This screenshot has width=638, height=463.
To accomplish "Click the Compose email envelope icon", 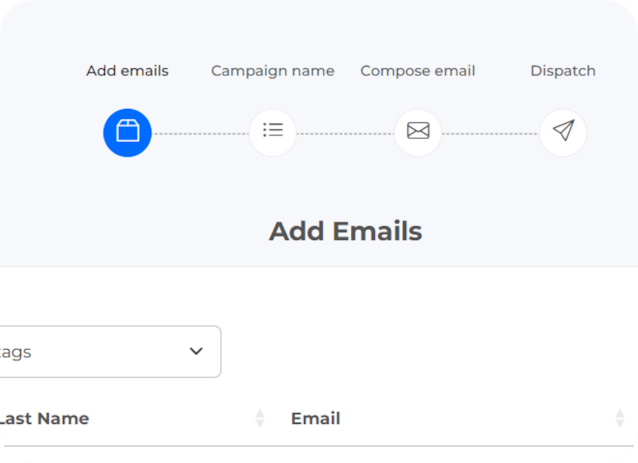I will pyautogui.click(x=418, y=132).
